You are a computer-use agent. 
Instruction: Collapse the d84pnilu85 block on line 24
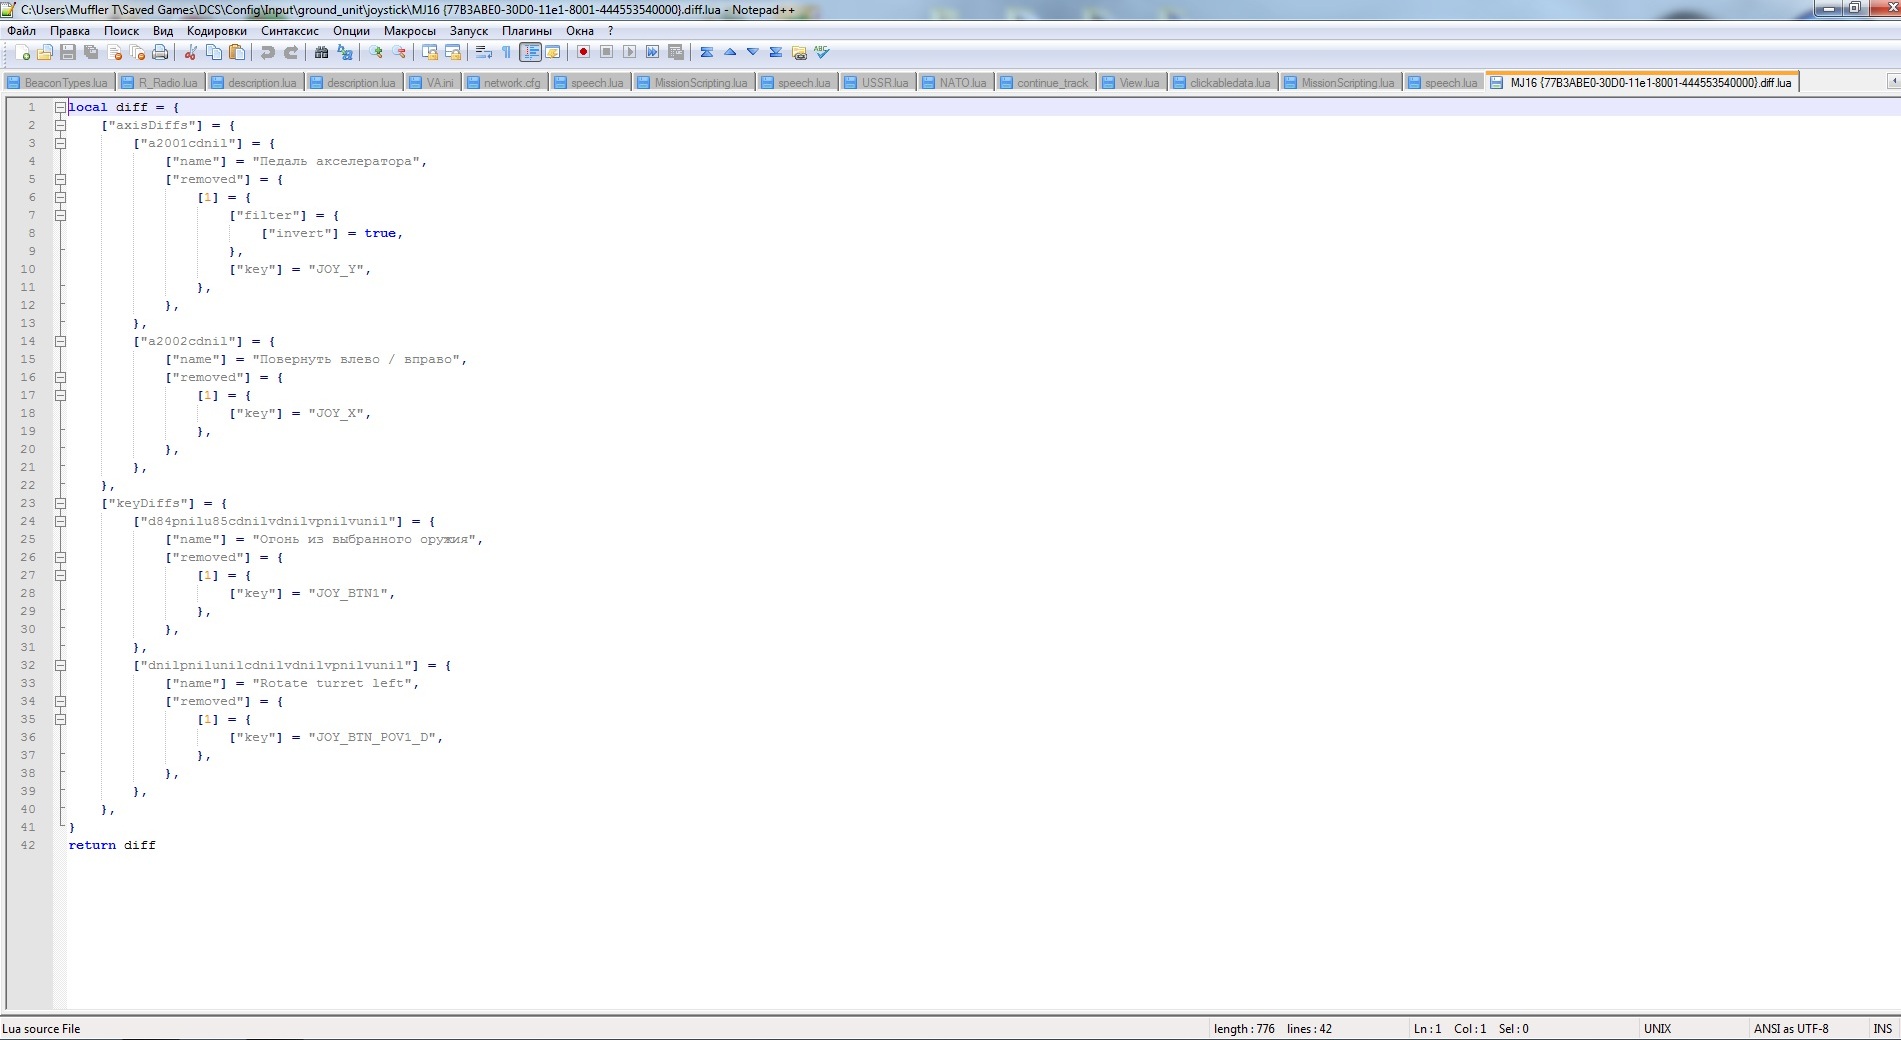click(60, 521)
